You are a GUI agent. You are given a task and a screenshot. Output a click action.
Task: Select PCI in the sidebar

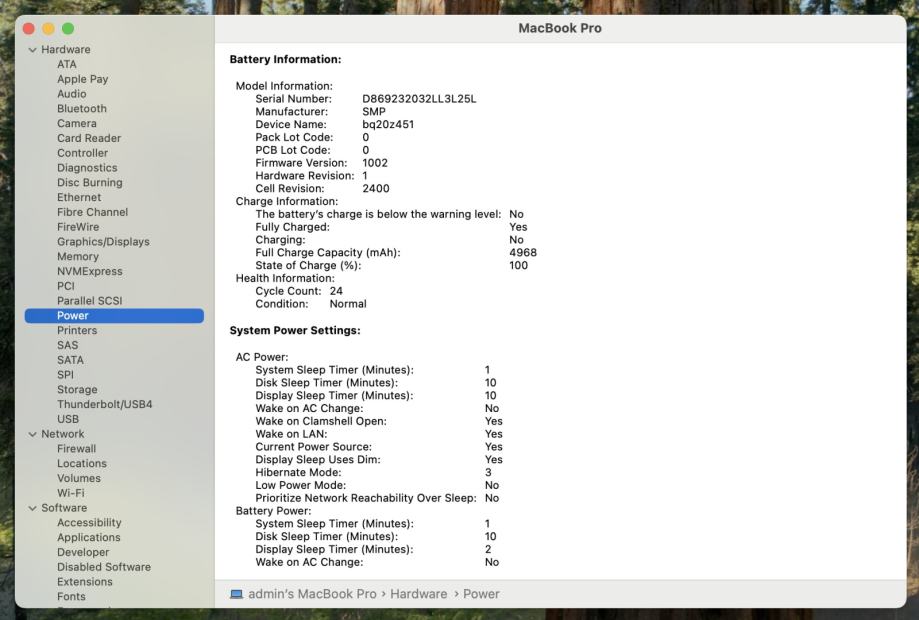click(66, 286)
